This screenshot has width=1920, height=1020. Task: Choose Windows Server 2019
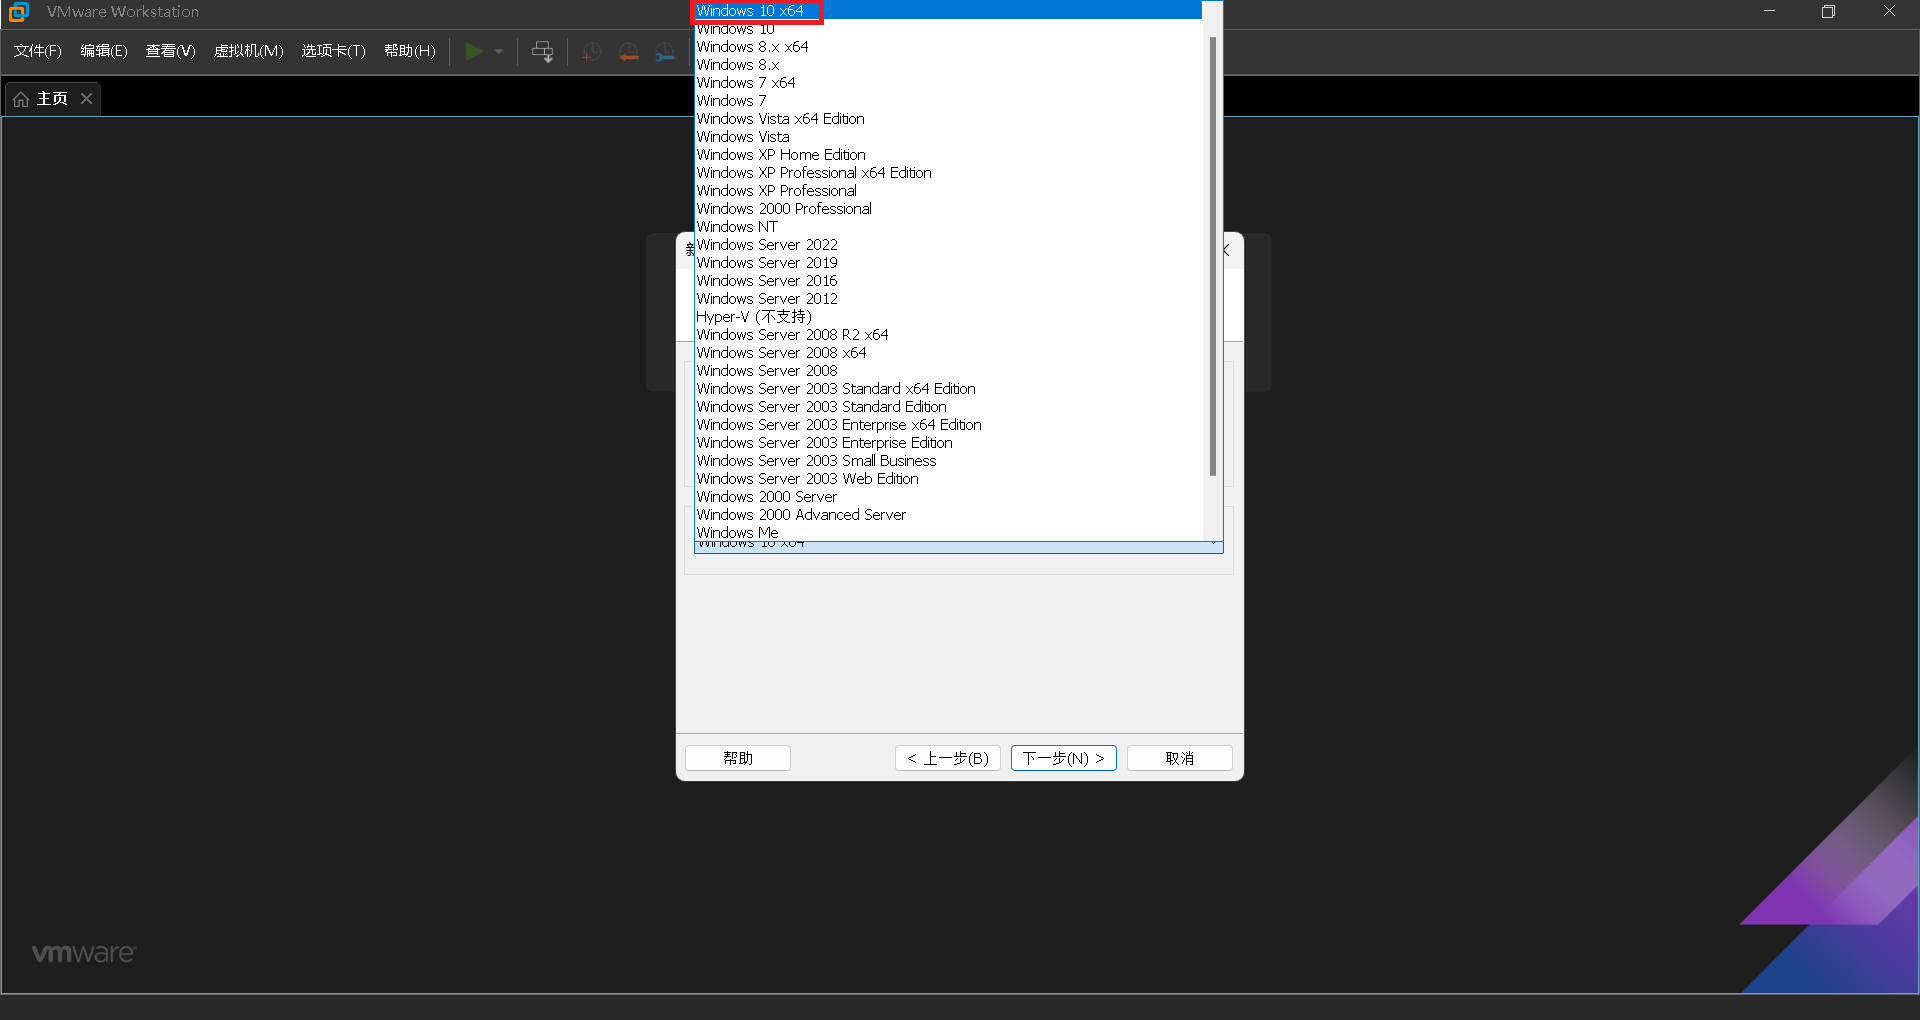[x=948, y=263]
